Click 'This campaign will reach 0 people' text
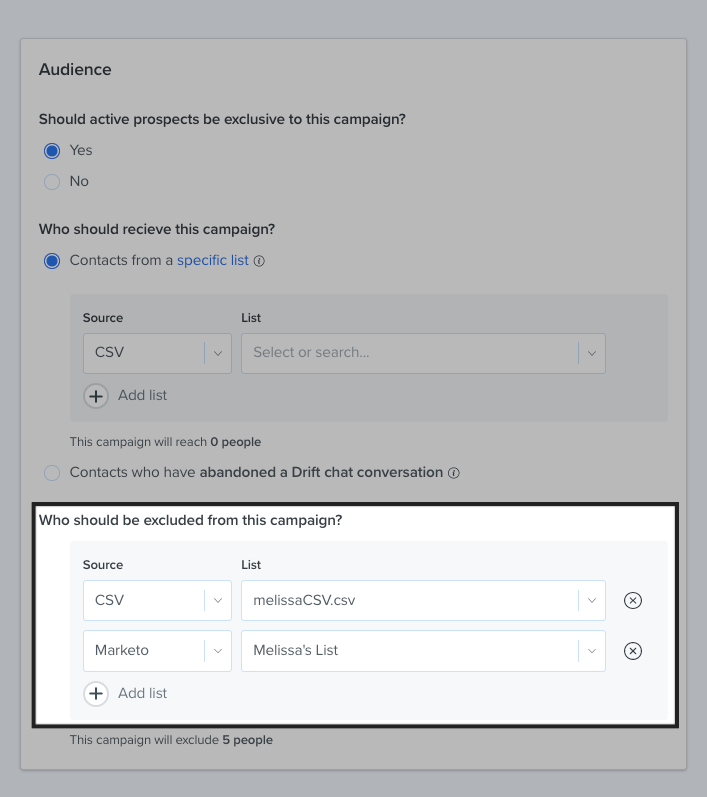This screenshot has height=797, width=707. coord(165,442)
